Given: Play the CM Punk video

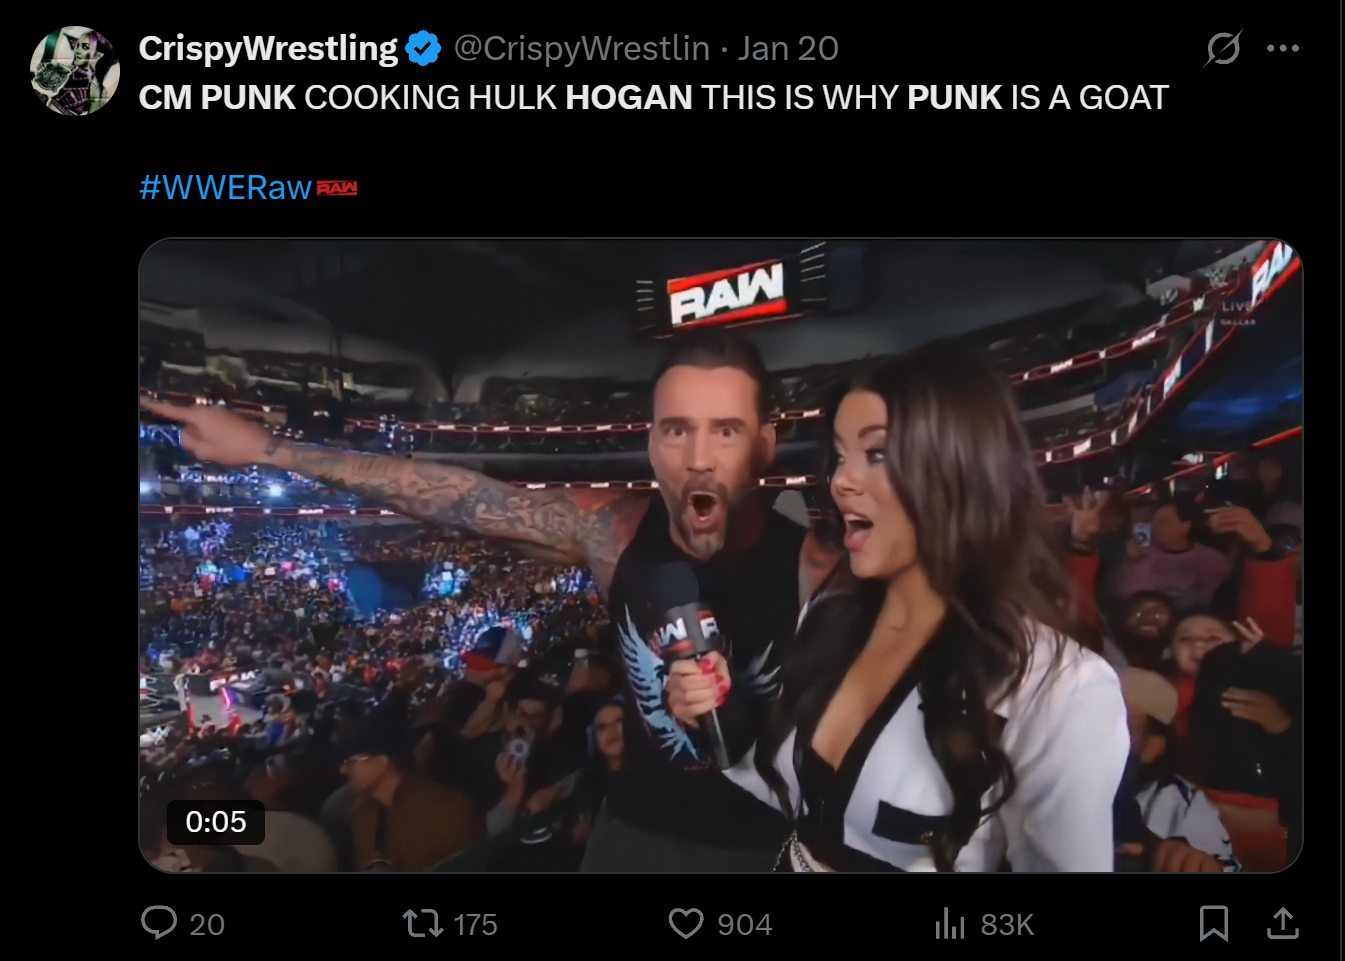Looking at the screenshot, I should point(721,555).
